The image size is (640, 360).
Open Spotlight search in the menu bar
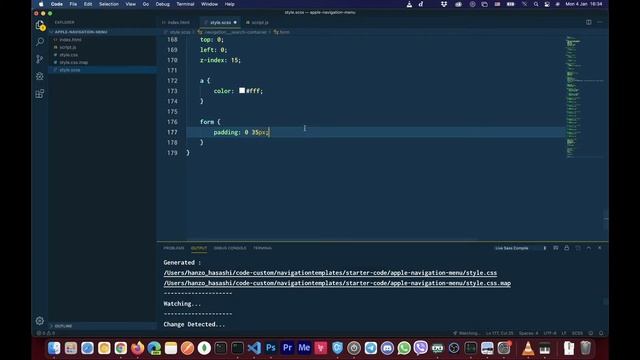tap(536, 4)
